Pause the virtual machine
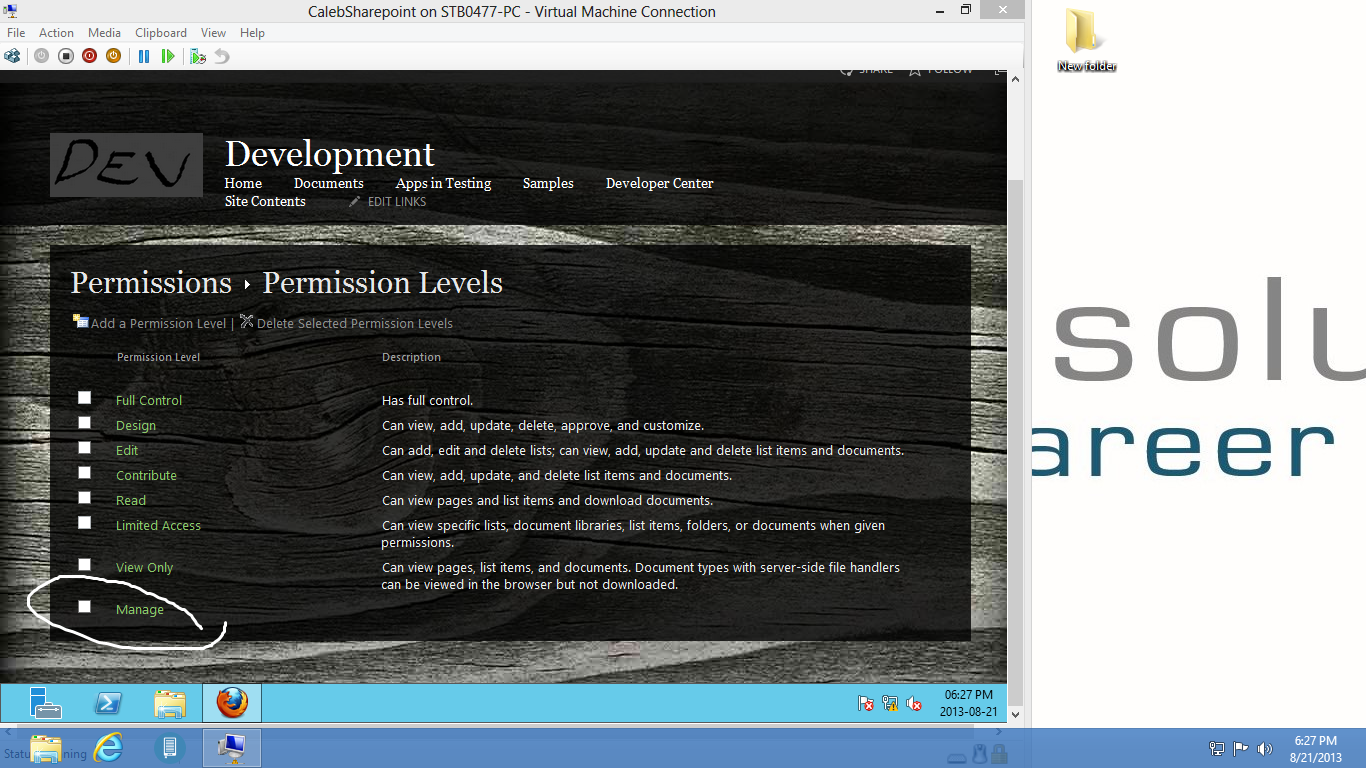 (144, 56)
